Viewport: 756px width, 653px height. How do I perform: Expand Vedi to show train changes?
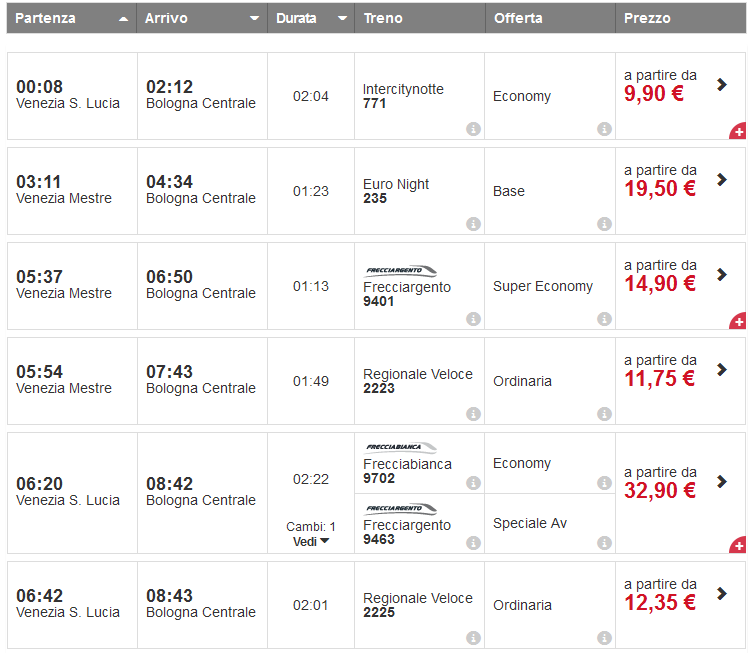[x=311, y=541]
